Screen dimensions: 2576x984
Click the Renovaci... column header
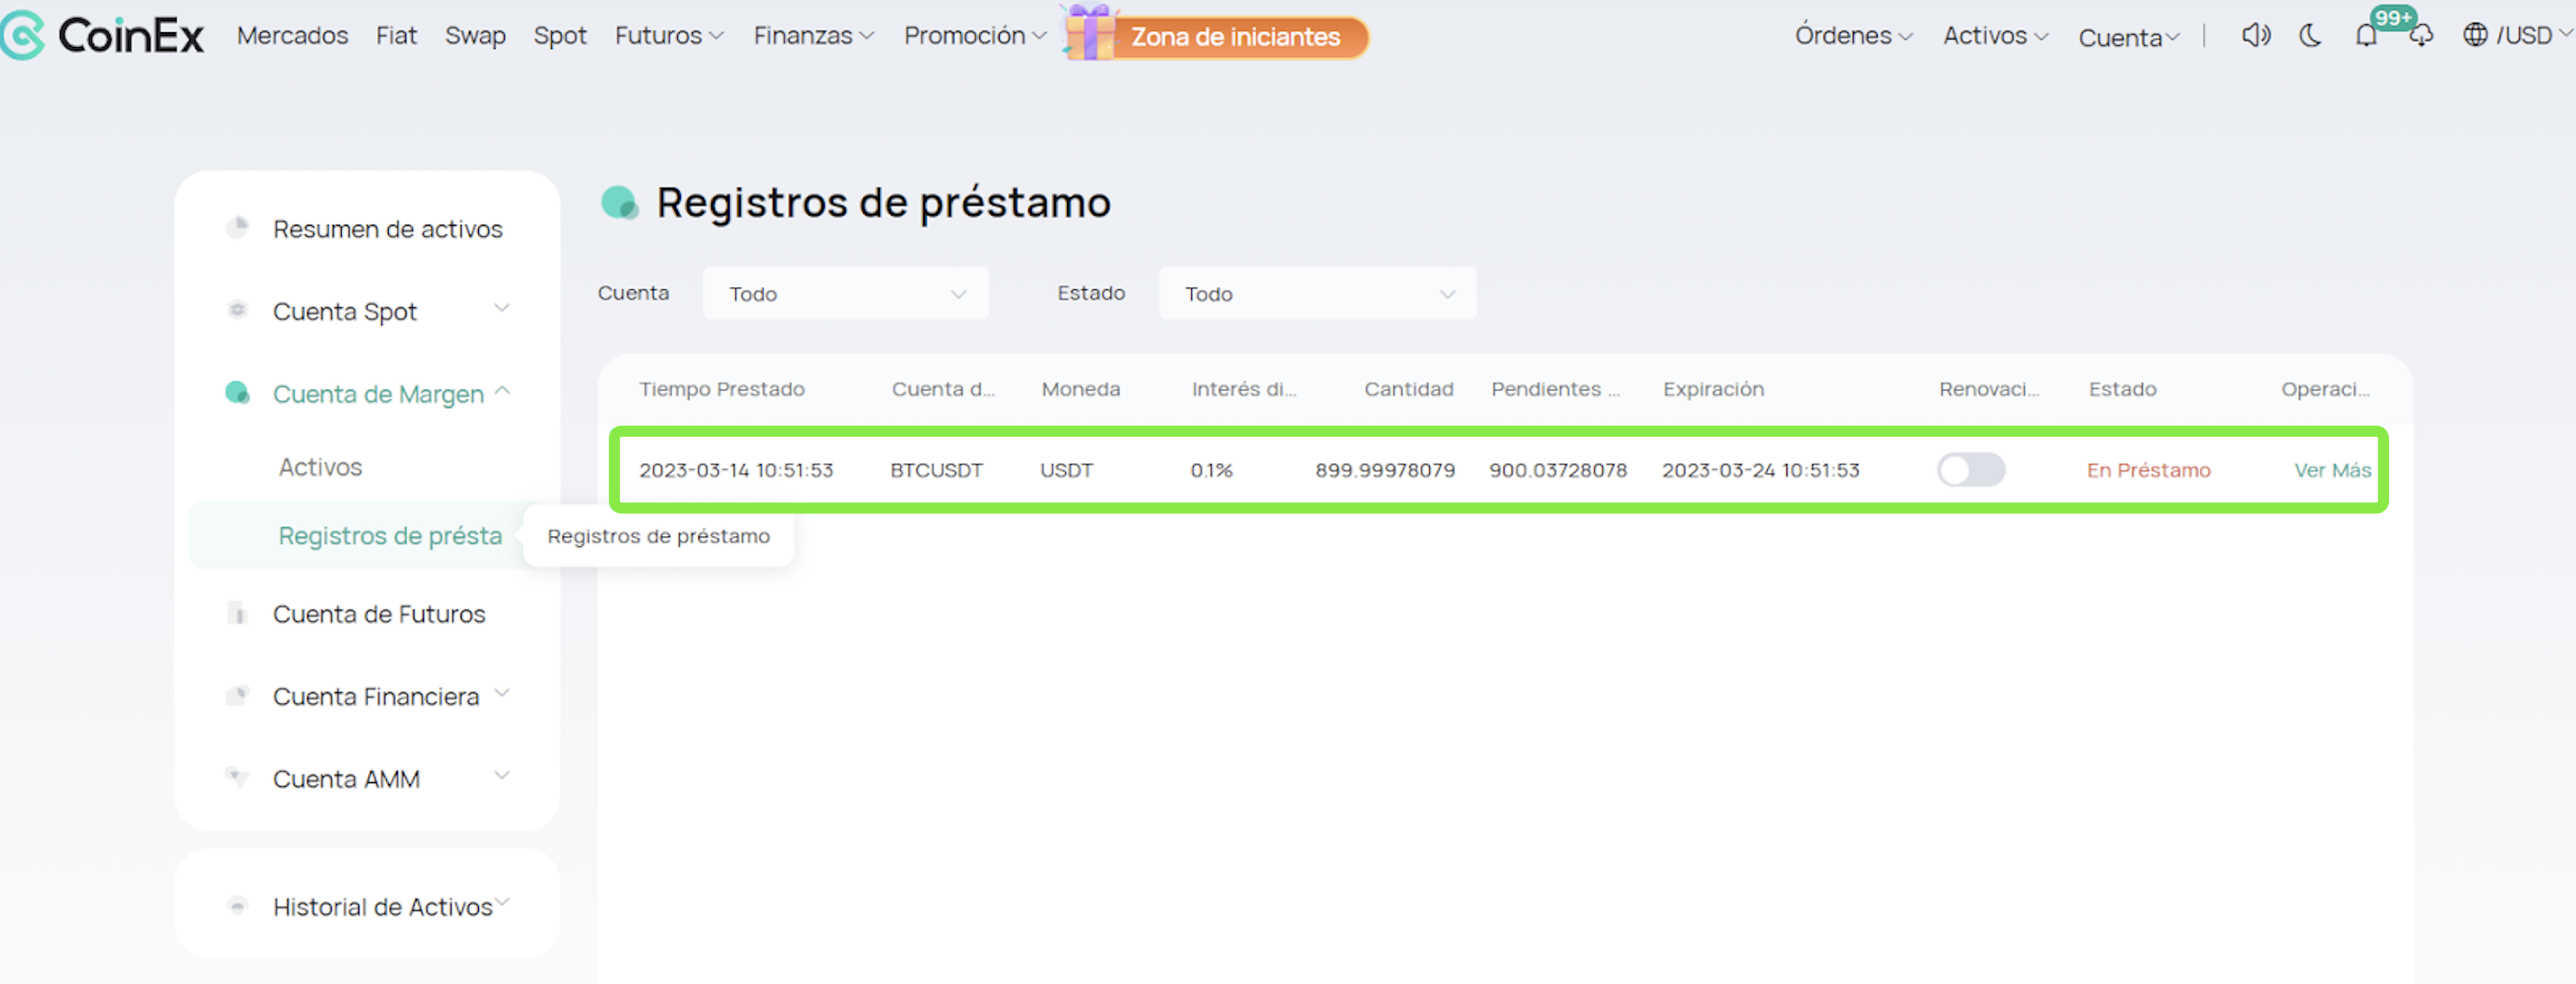pyautogui.click(x=1988, y=389)
